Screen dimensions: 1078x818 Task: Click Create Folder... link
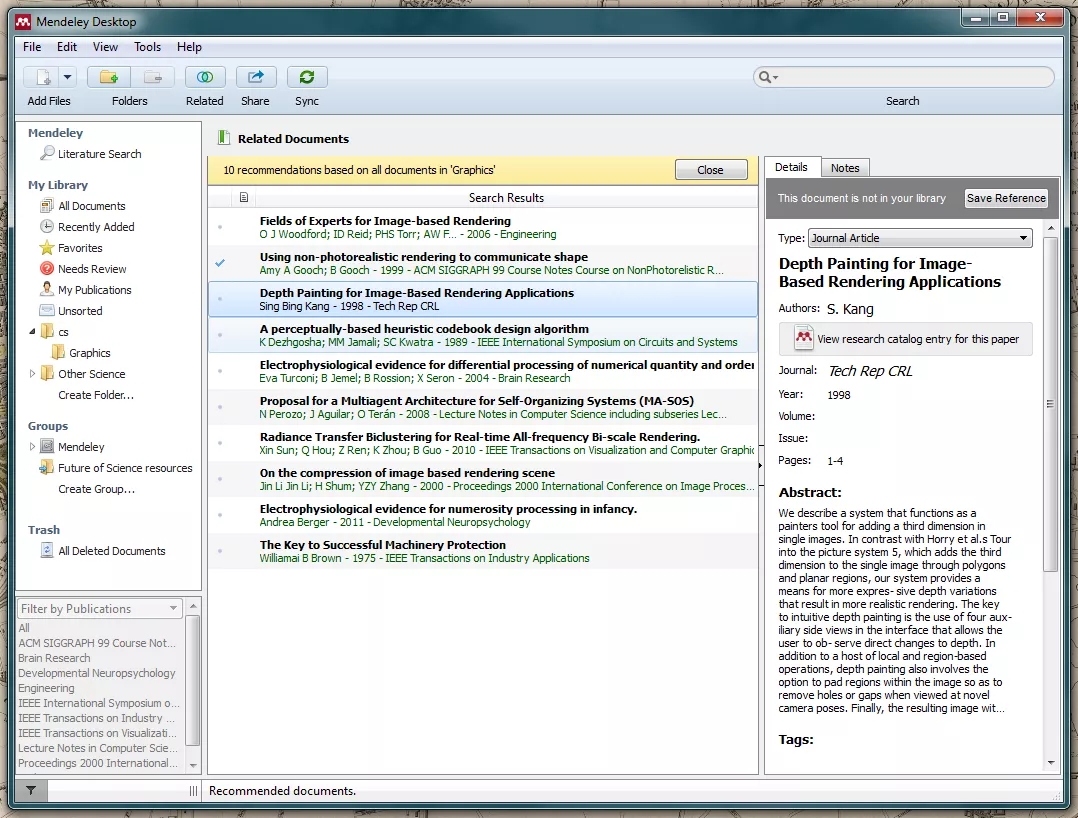96,395
